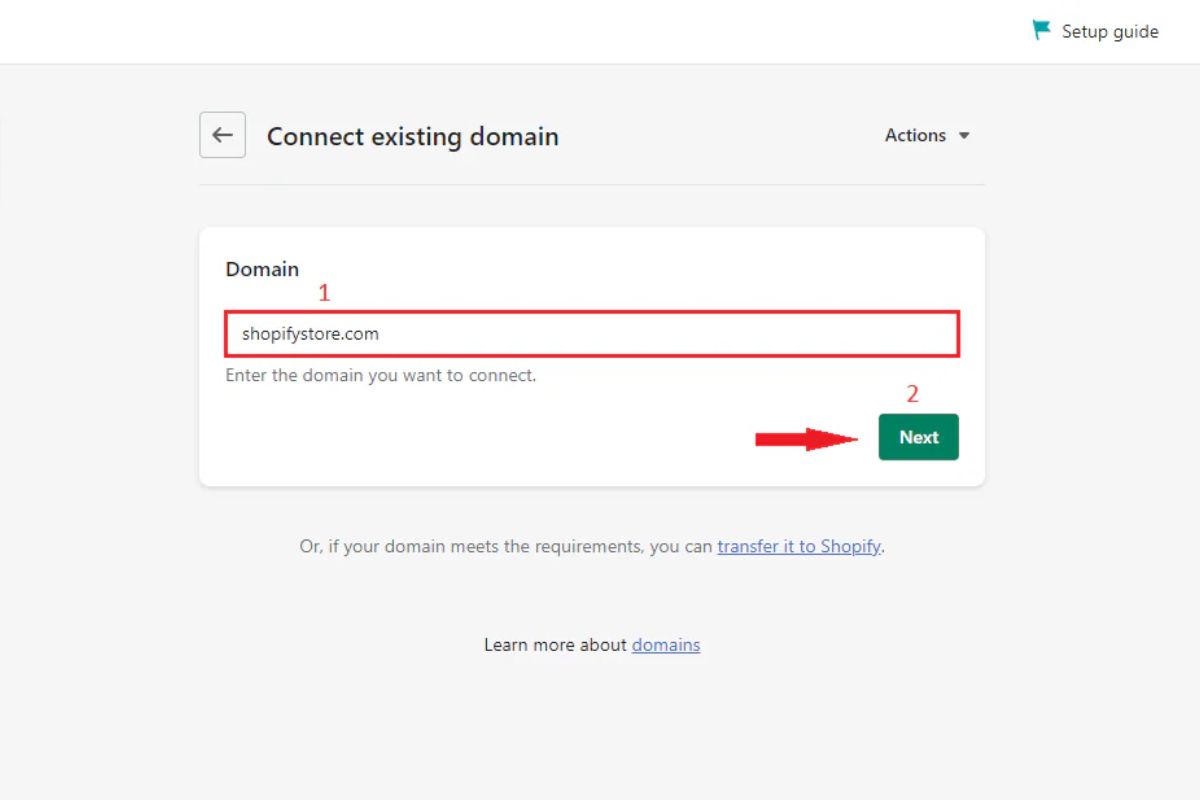Click the 'Learn more about' text
1200x800 pixels.
click(555, 645)
